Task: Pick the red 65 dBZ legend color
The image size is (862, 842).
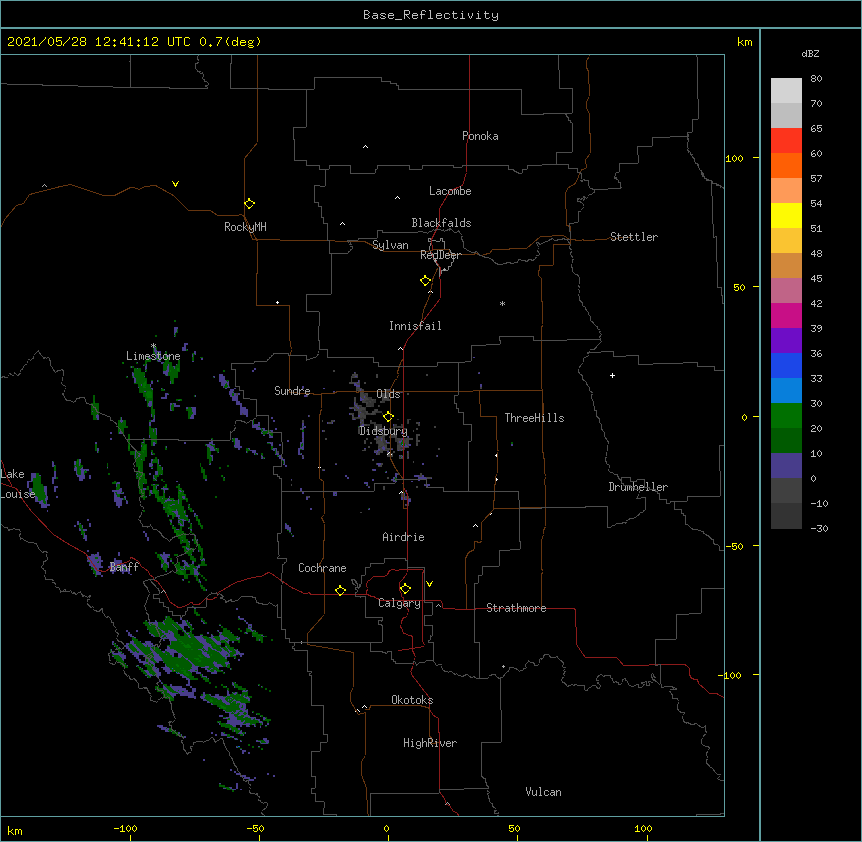Action: [786, 140]
